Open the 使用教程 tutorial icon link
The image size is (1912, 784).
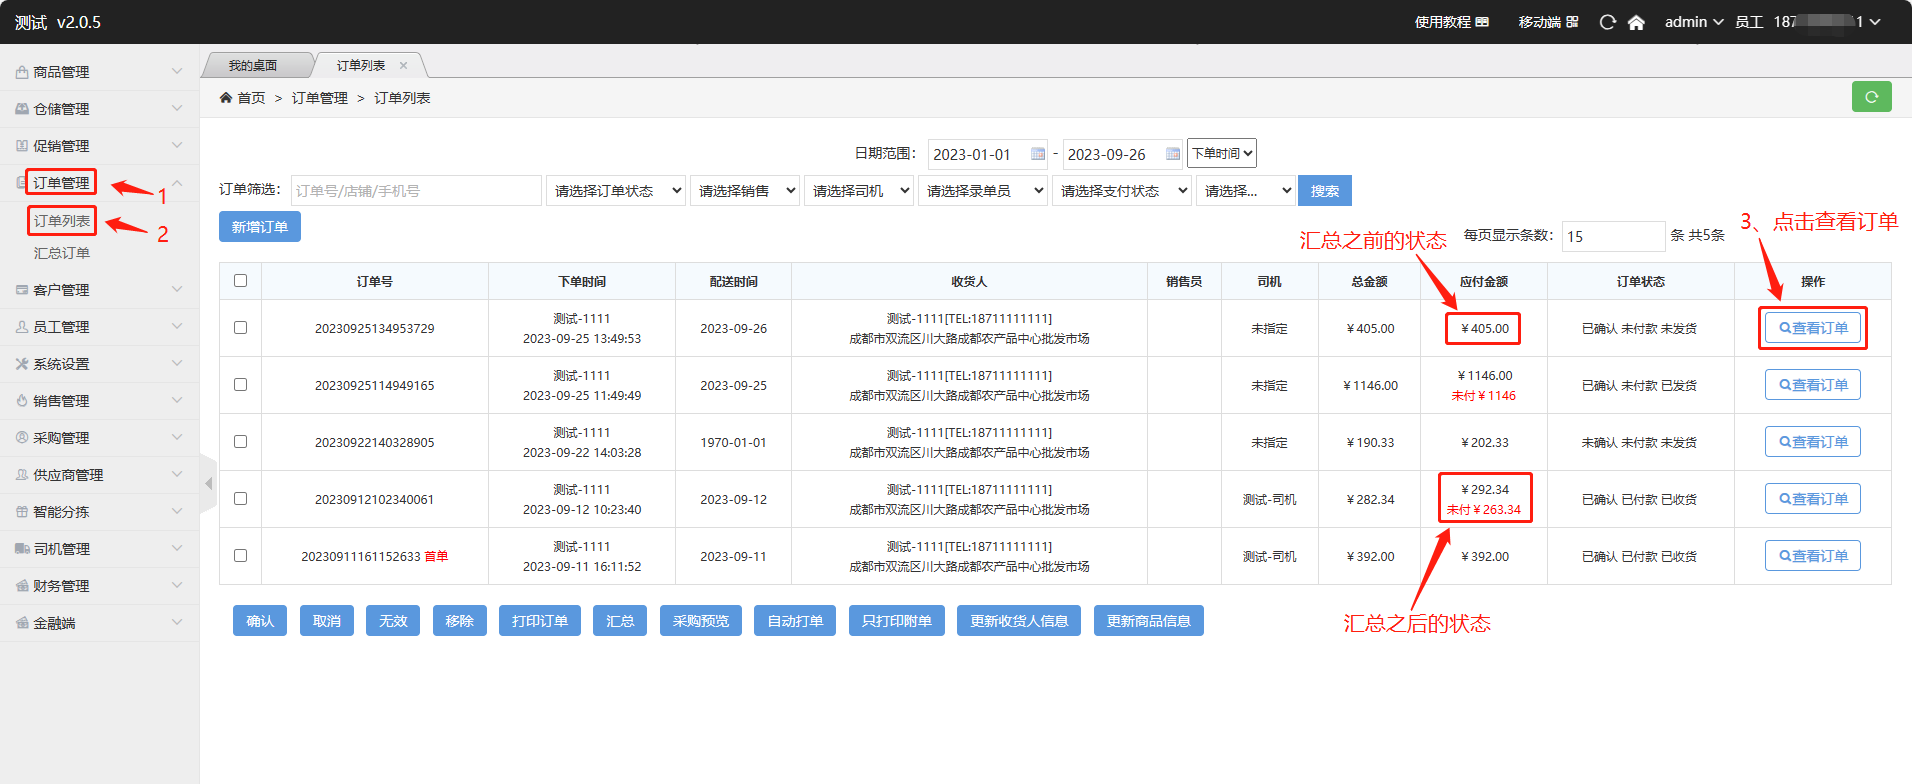(x=1482, y=22)
